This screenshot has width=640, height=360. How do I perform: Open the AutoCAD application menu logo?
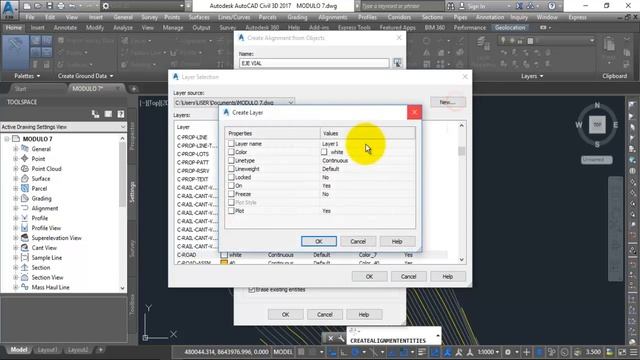click(x=10, y=10)
